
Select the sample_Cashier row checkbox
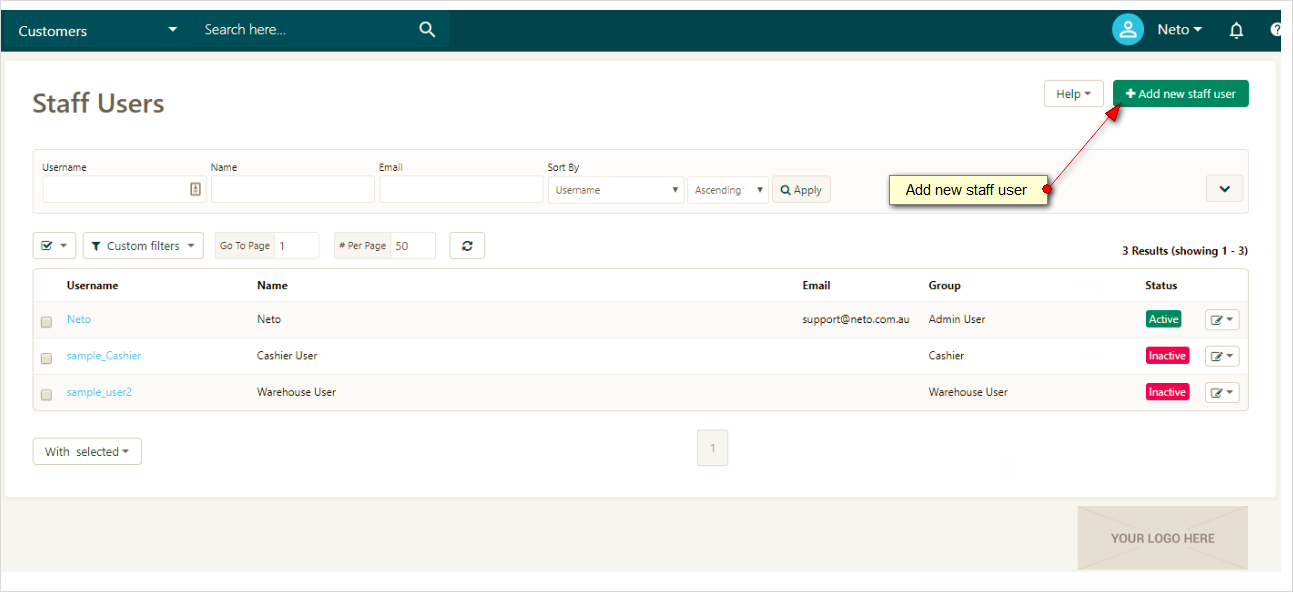(x=46, y=358)
